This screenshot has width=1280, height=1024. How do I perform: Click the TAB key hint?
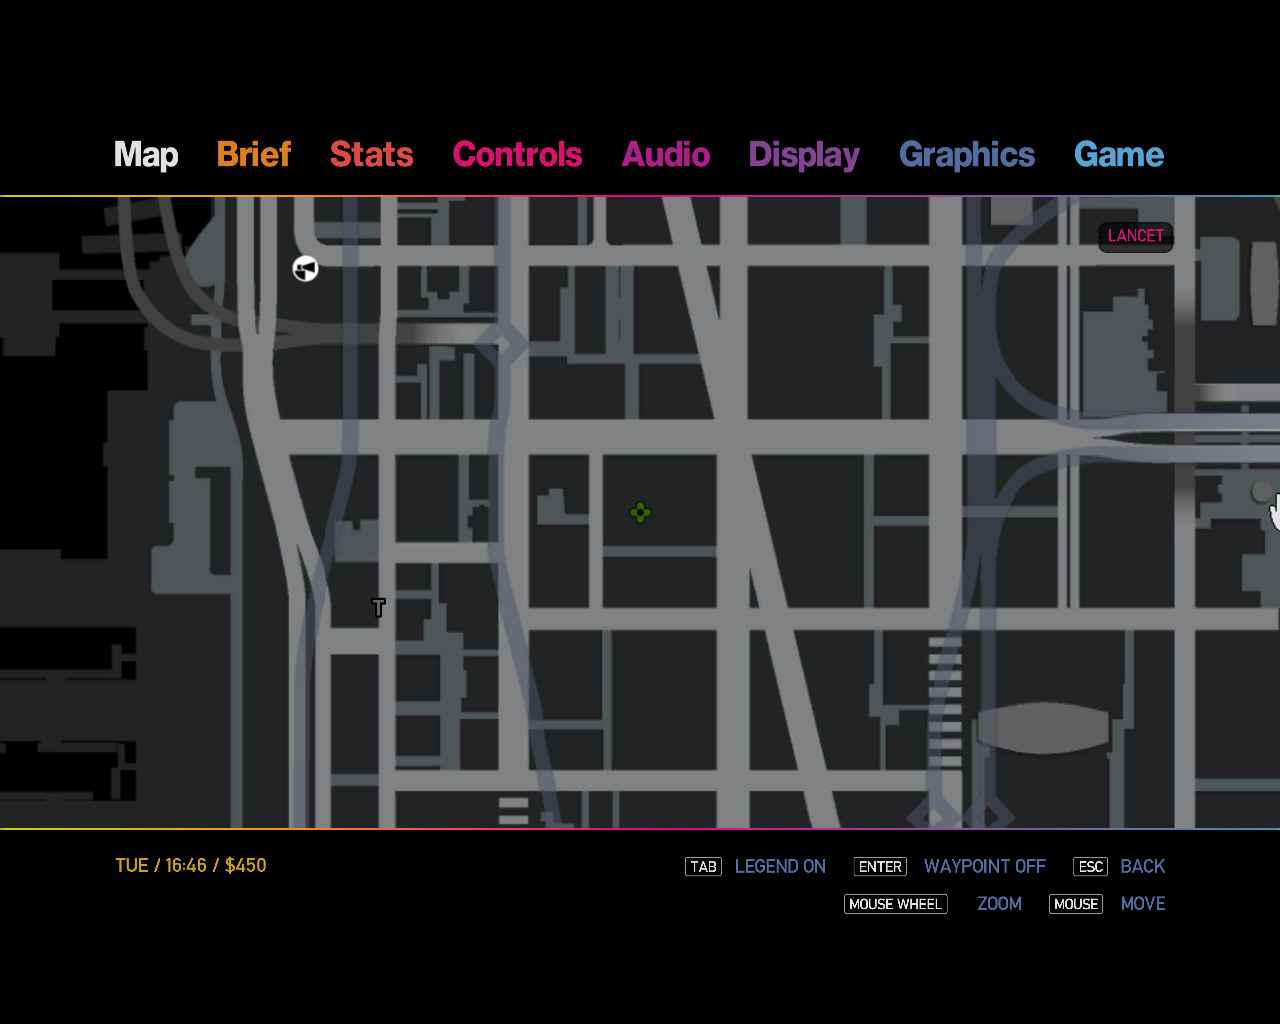[703, 867]
